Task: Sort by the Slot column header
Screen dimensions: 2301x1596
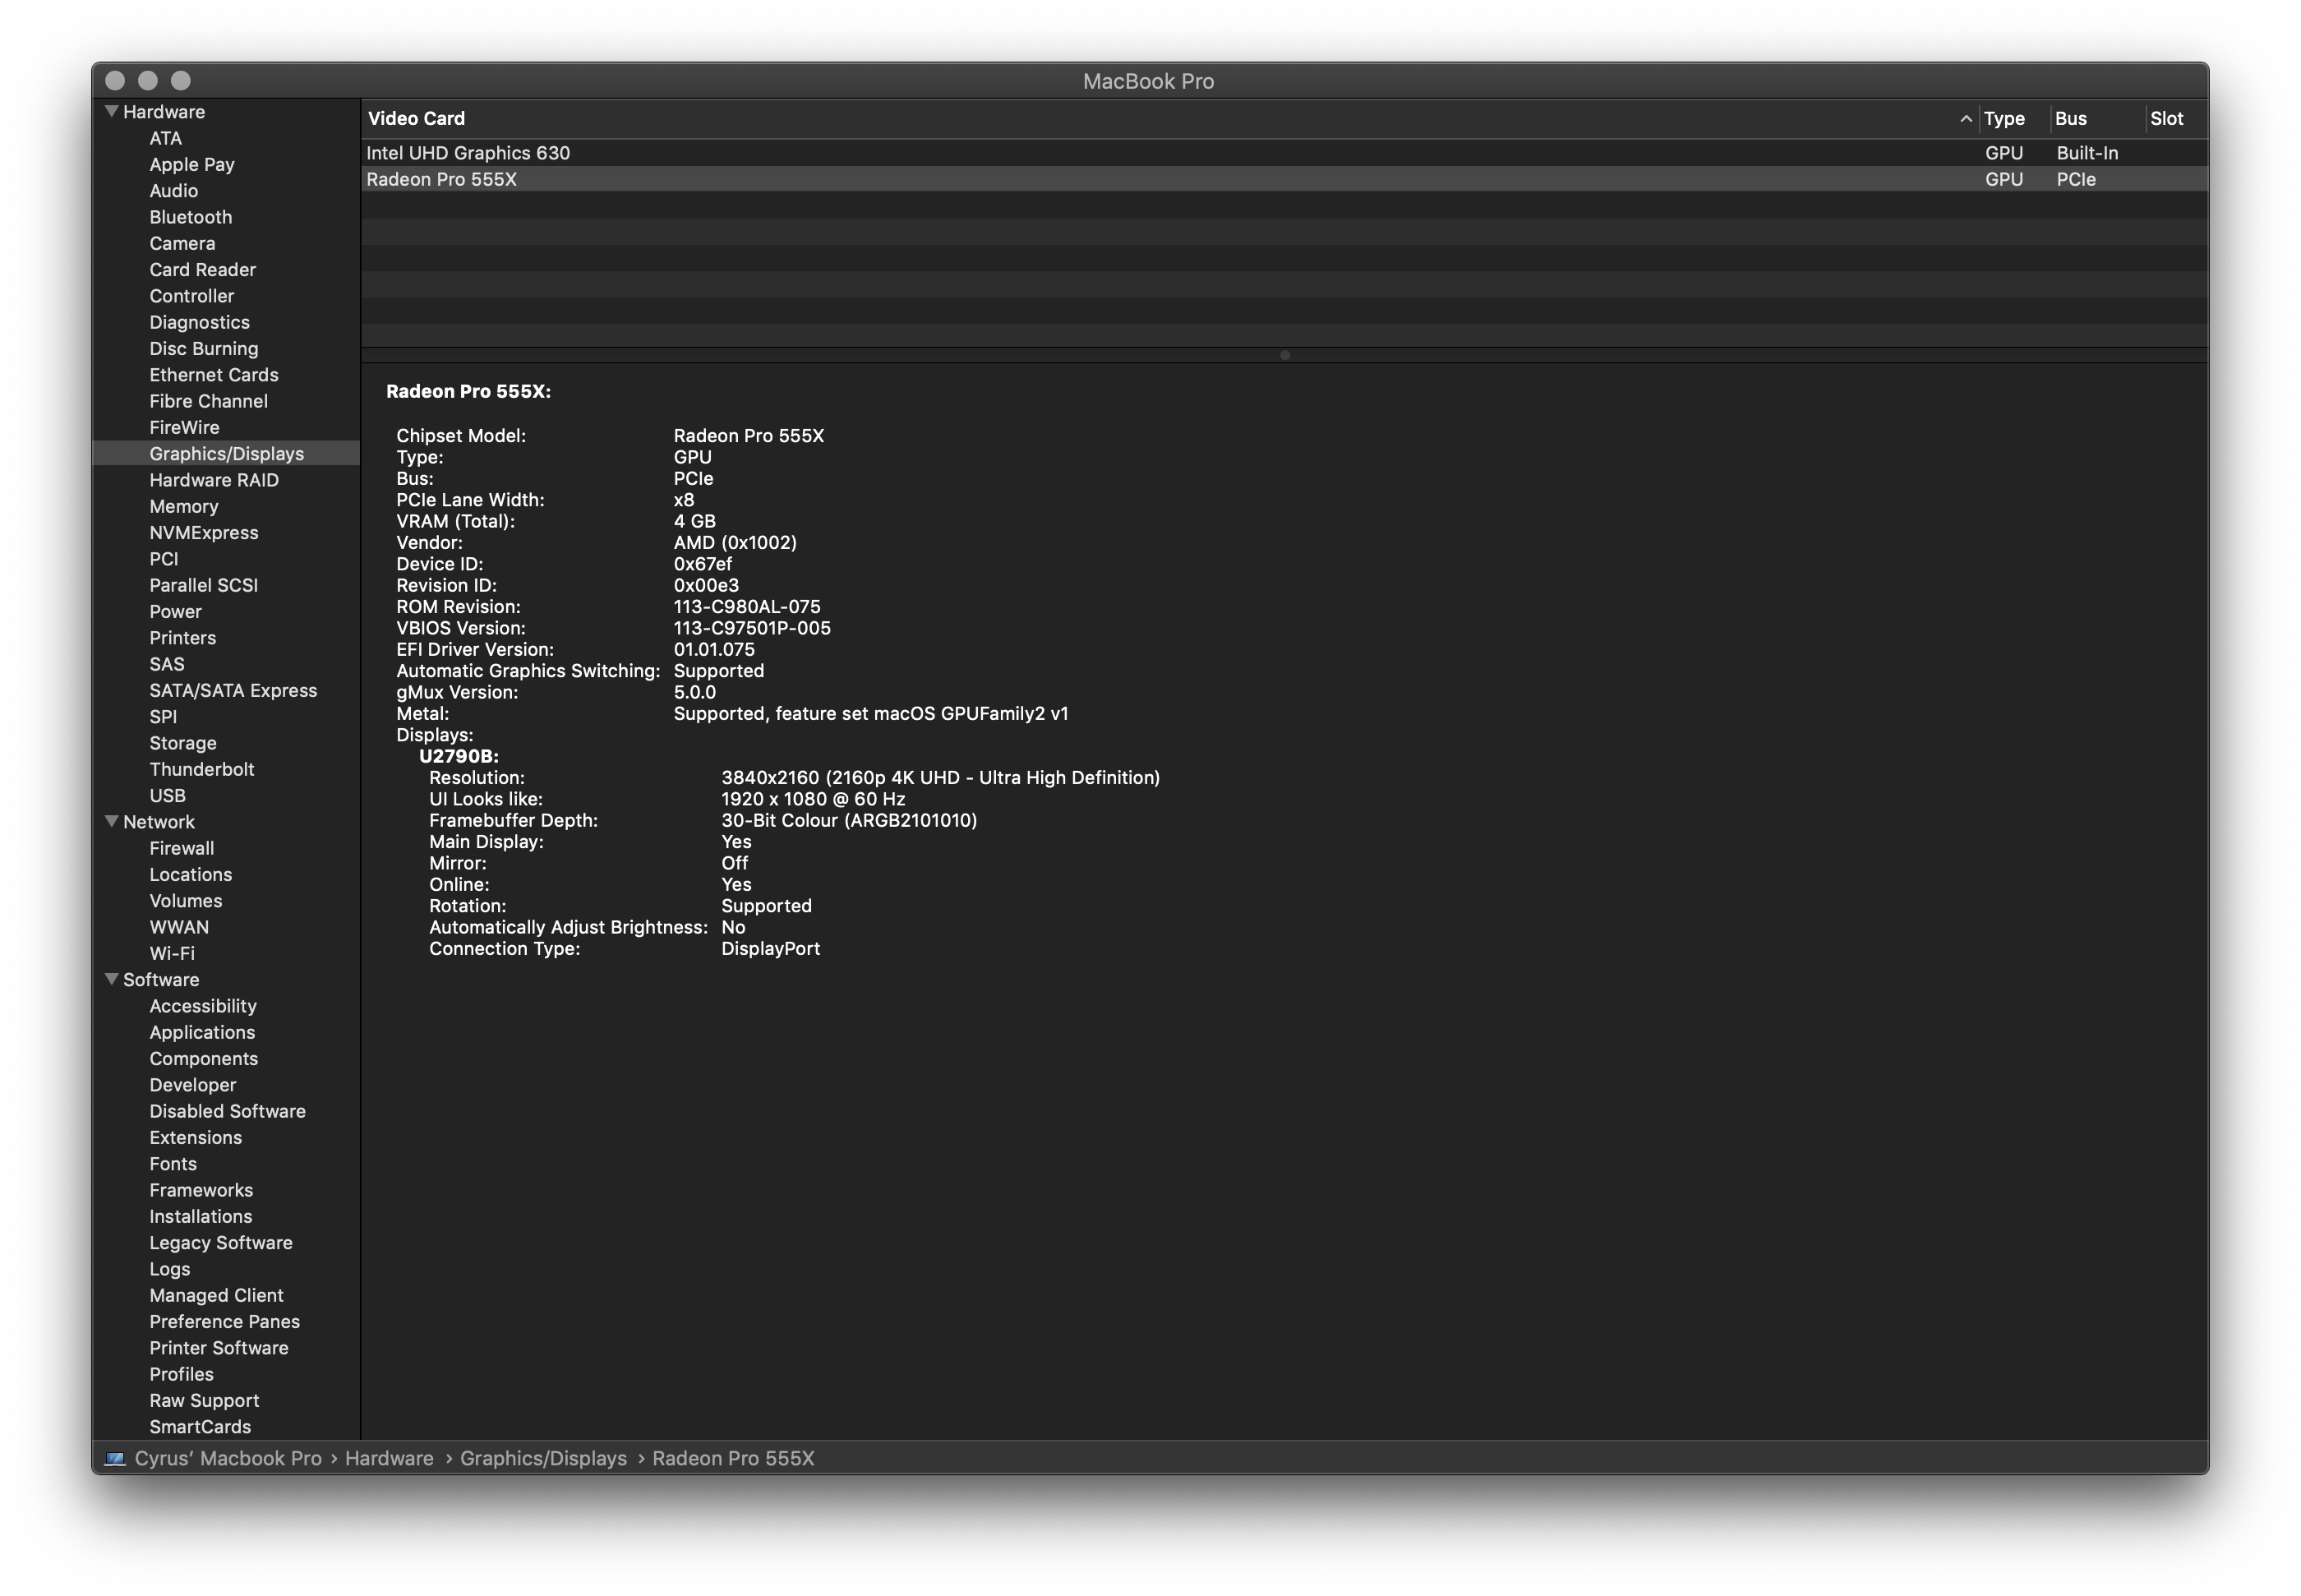Action: coord(2166,118)
